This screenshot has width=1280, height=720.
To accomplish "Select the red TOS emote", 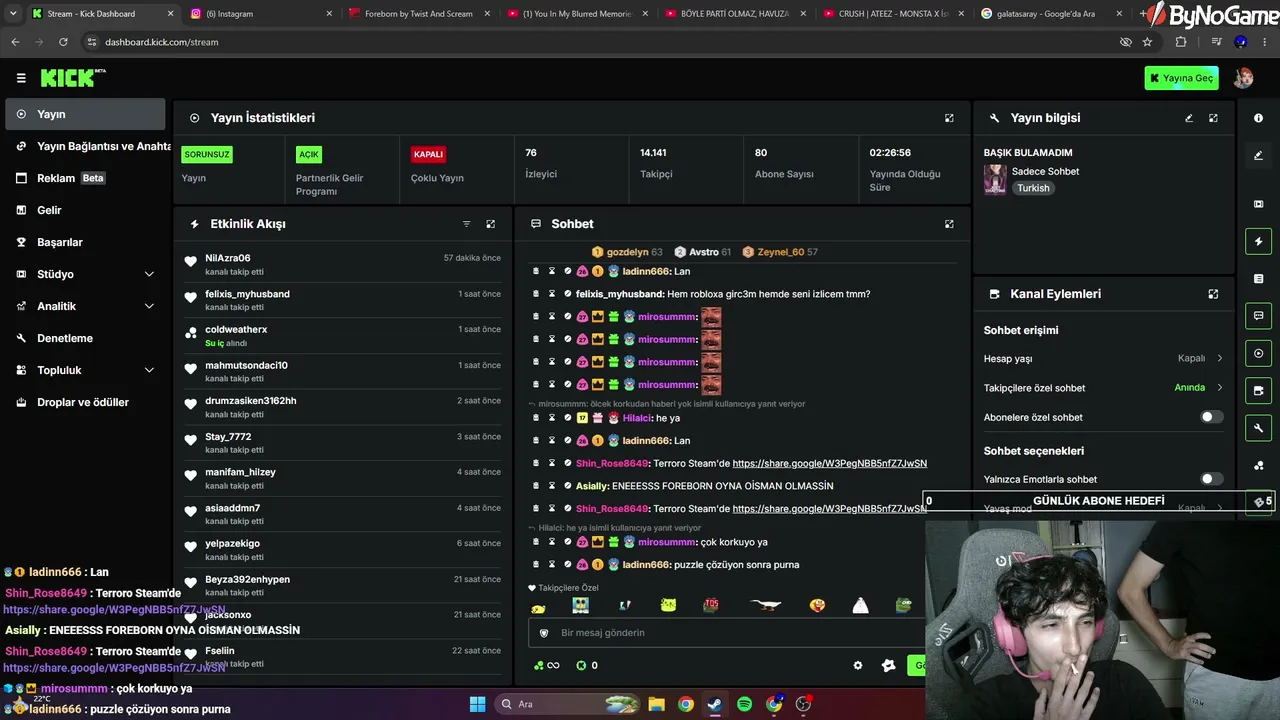I will 711,605.
